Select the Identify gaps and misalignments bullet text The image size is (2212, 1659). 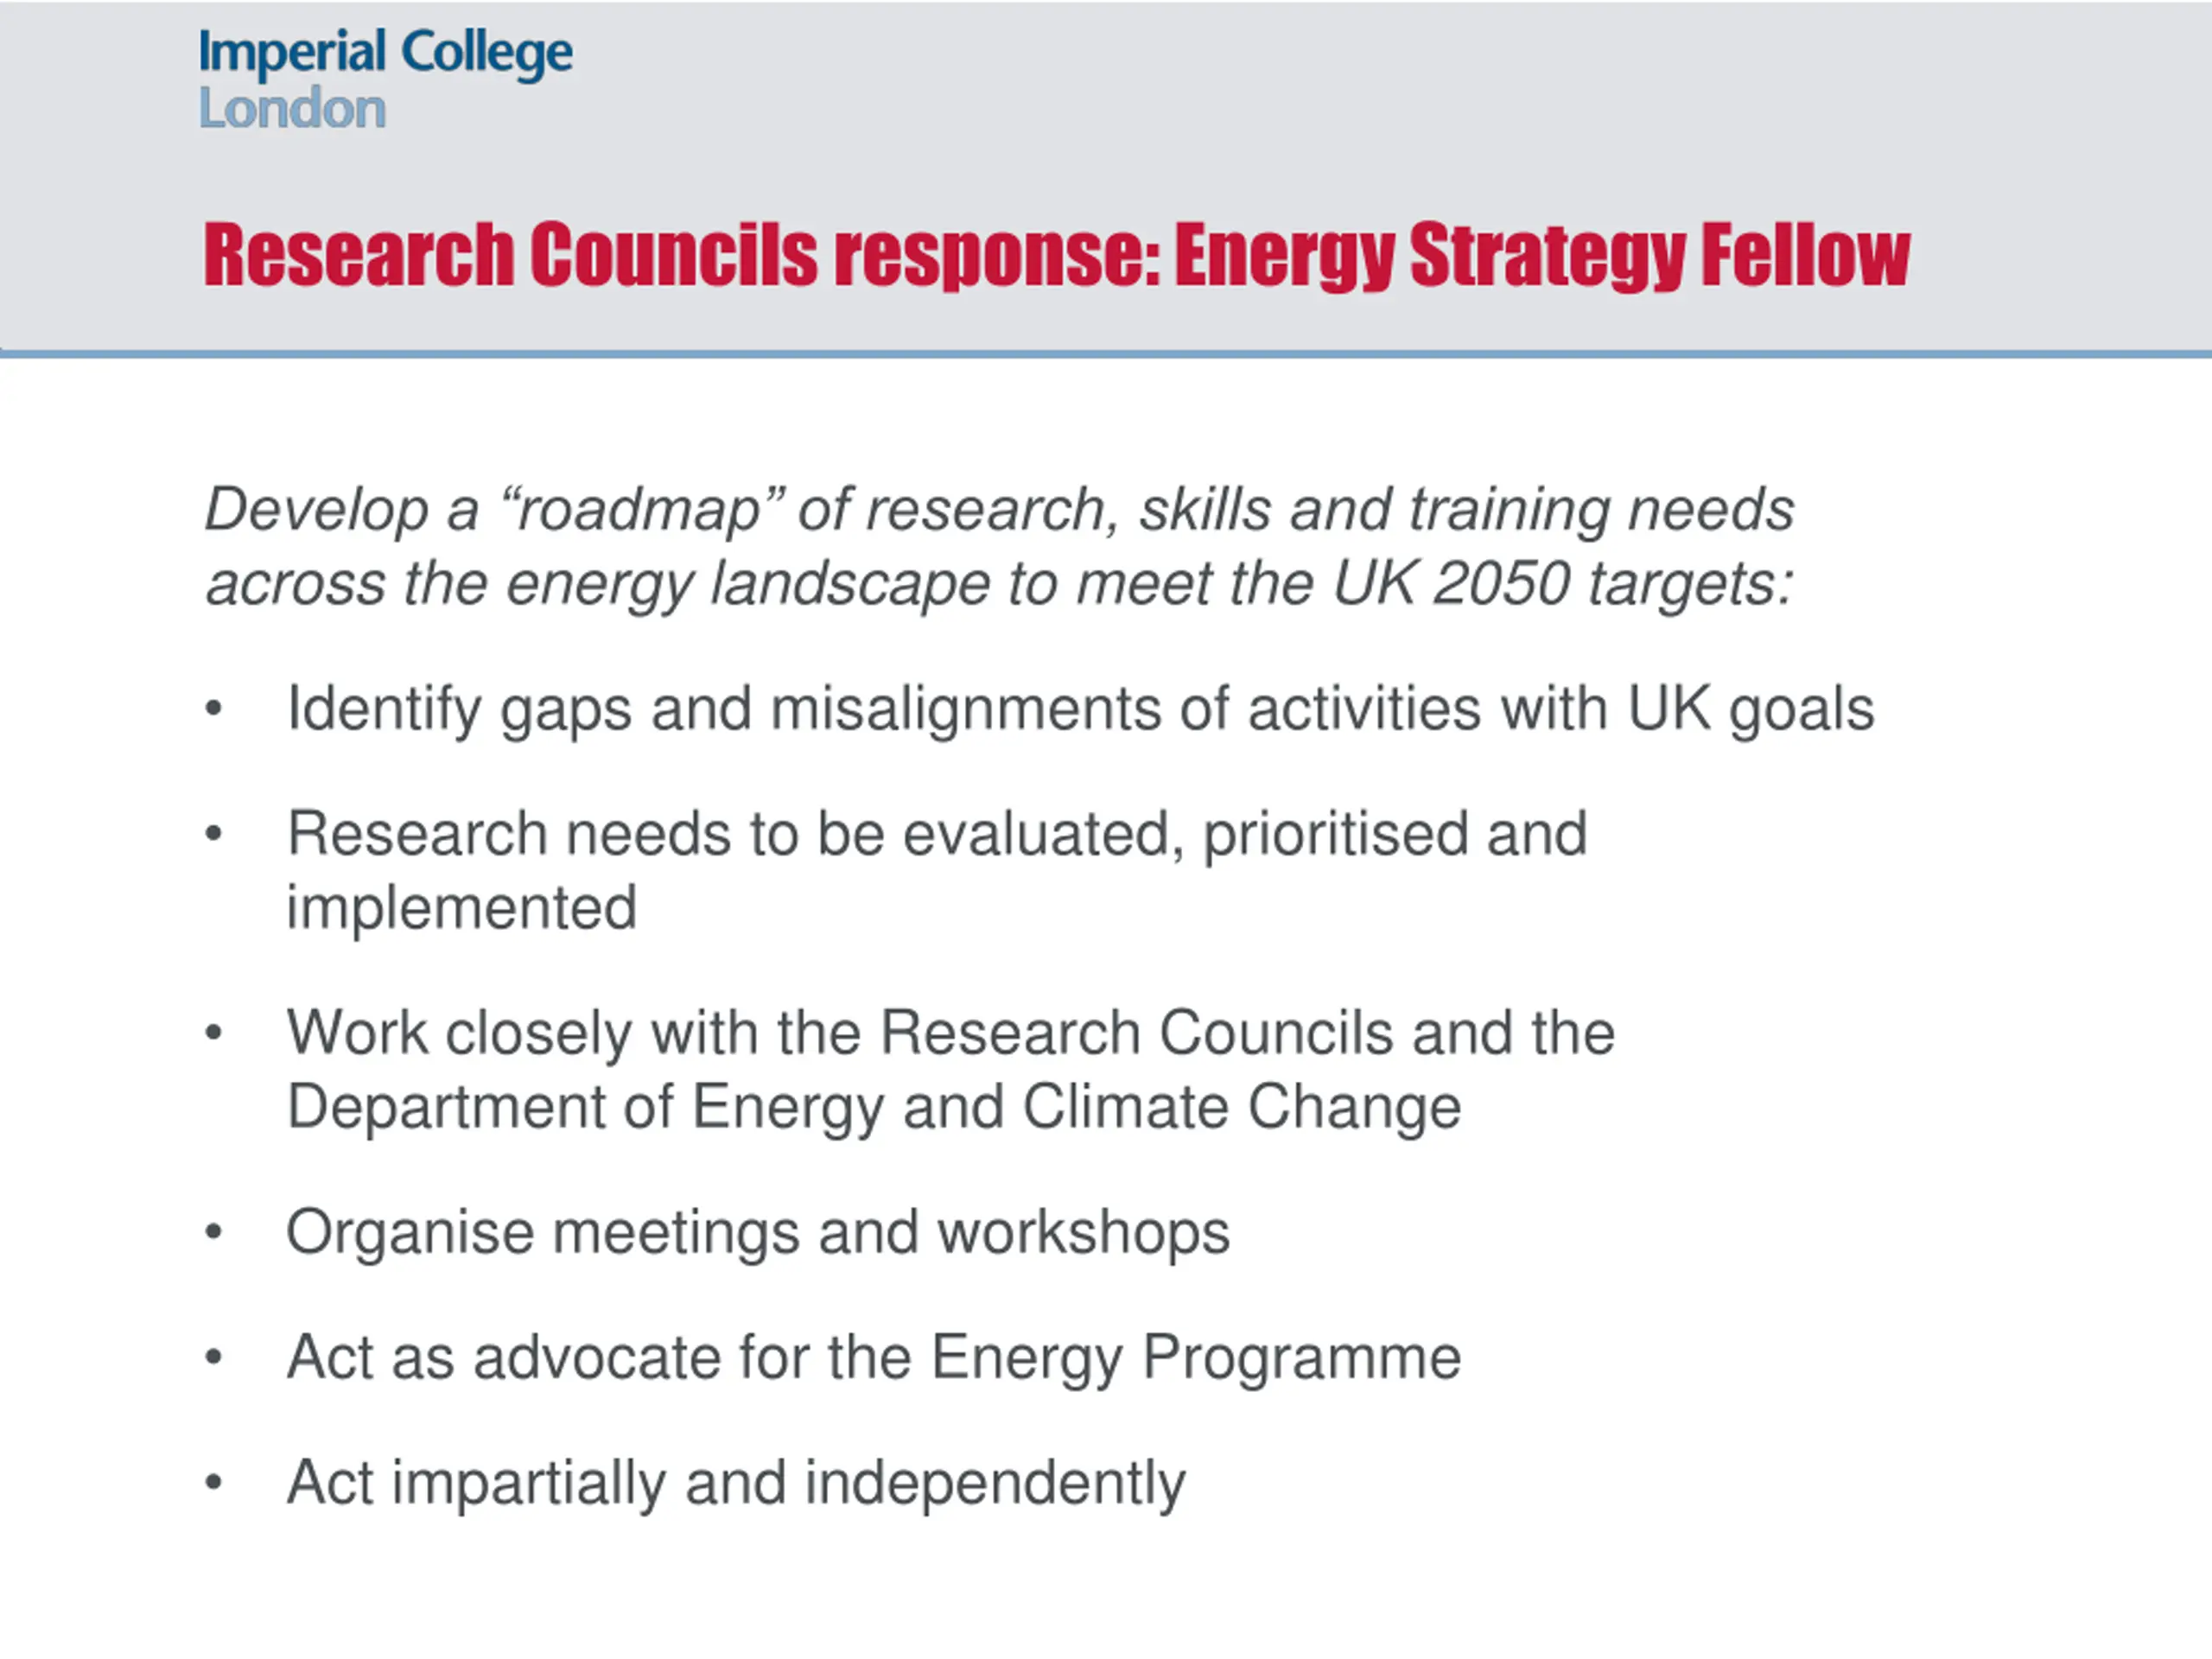pos(1081,710)
